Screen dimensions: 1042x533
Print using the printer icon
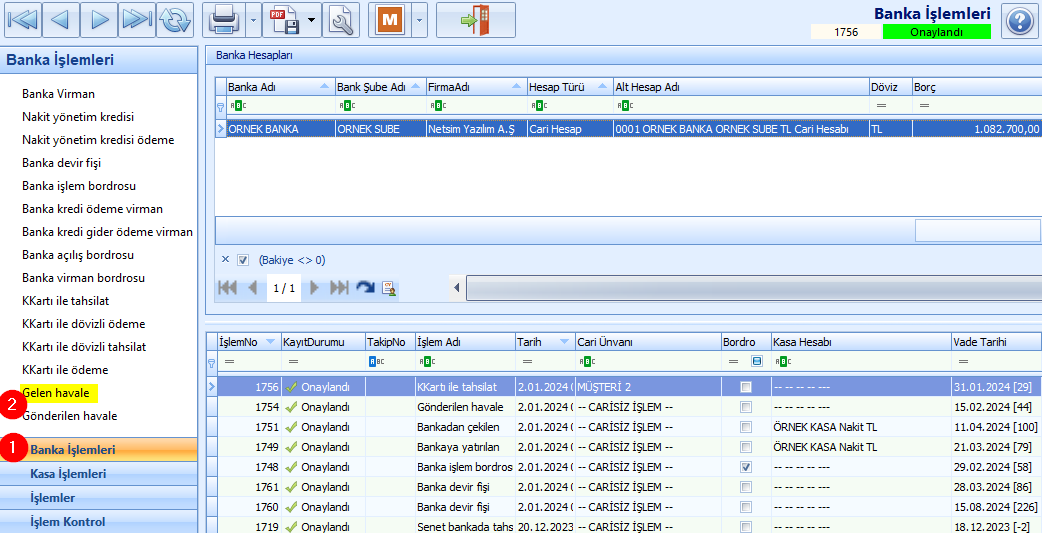(x=224, y=20)
